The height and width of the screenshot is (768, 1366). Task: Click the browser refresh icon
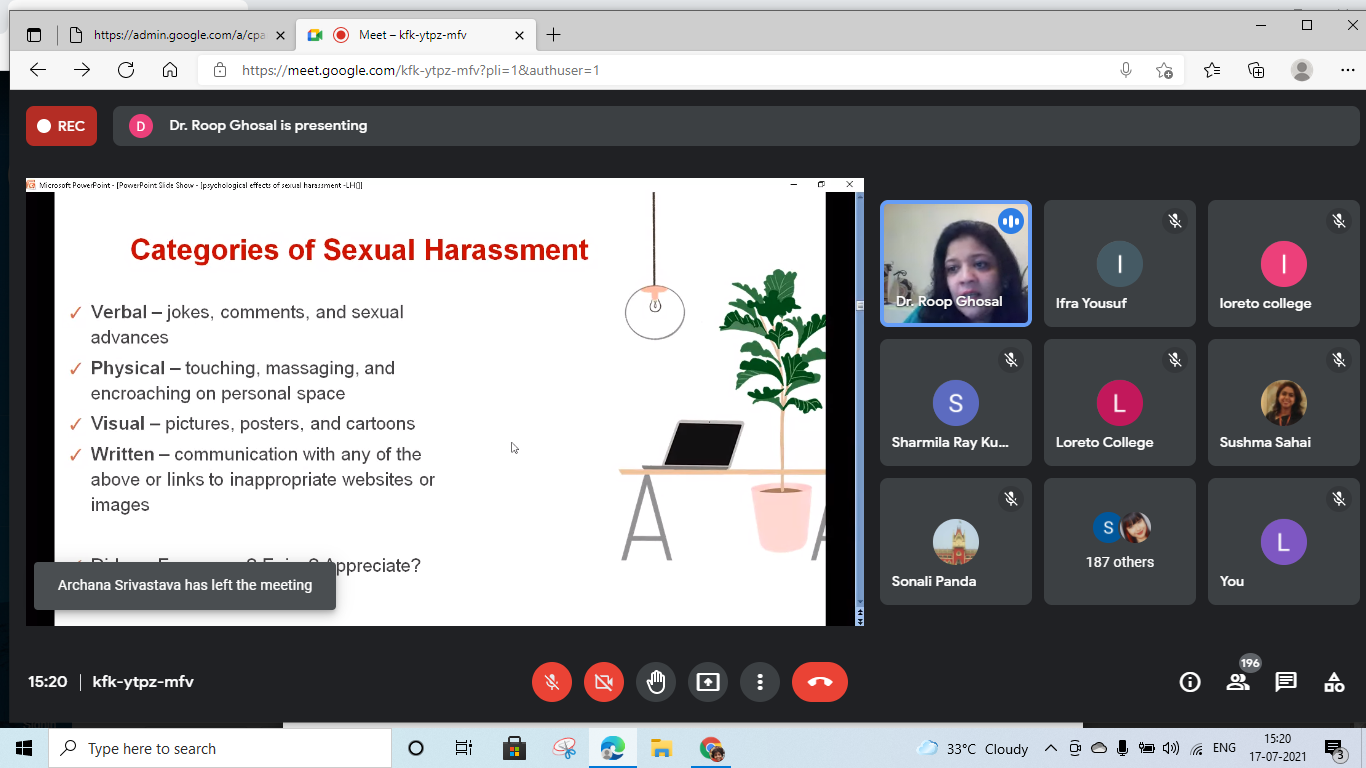(126, 70)
